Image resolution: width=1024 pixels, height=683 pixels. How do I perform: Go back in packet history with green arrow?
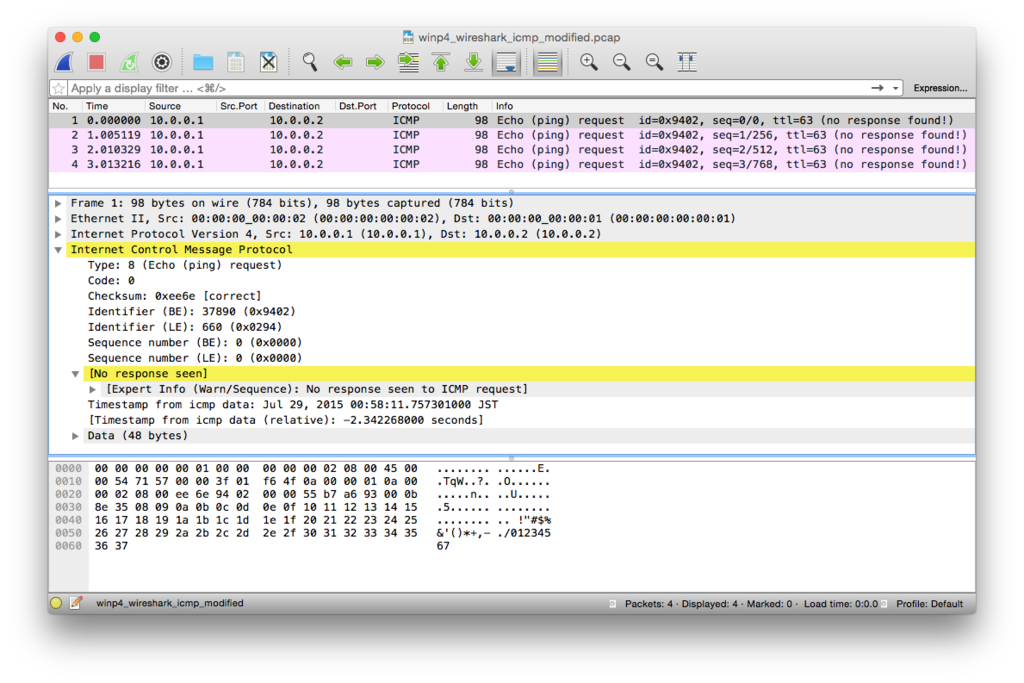coord(341,61)
